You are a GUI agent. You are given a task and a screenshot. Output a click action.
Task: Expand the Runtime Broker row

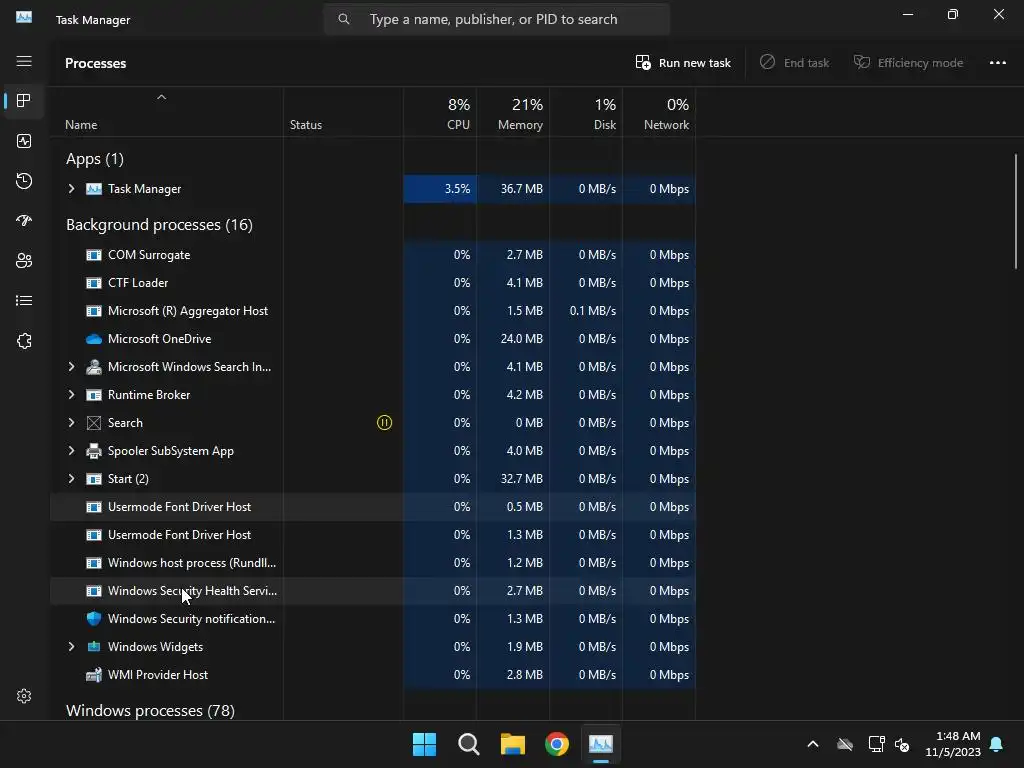click(x=71, y=394)
